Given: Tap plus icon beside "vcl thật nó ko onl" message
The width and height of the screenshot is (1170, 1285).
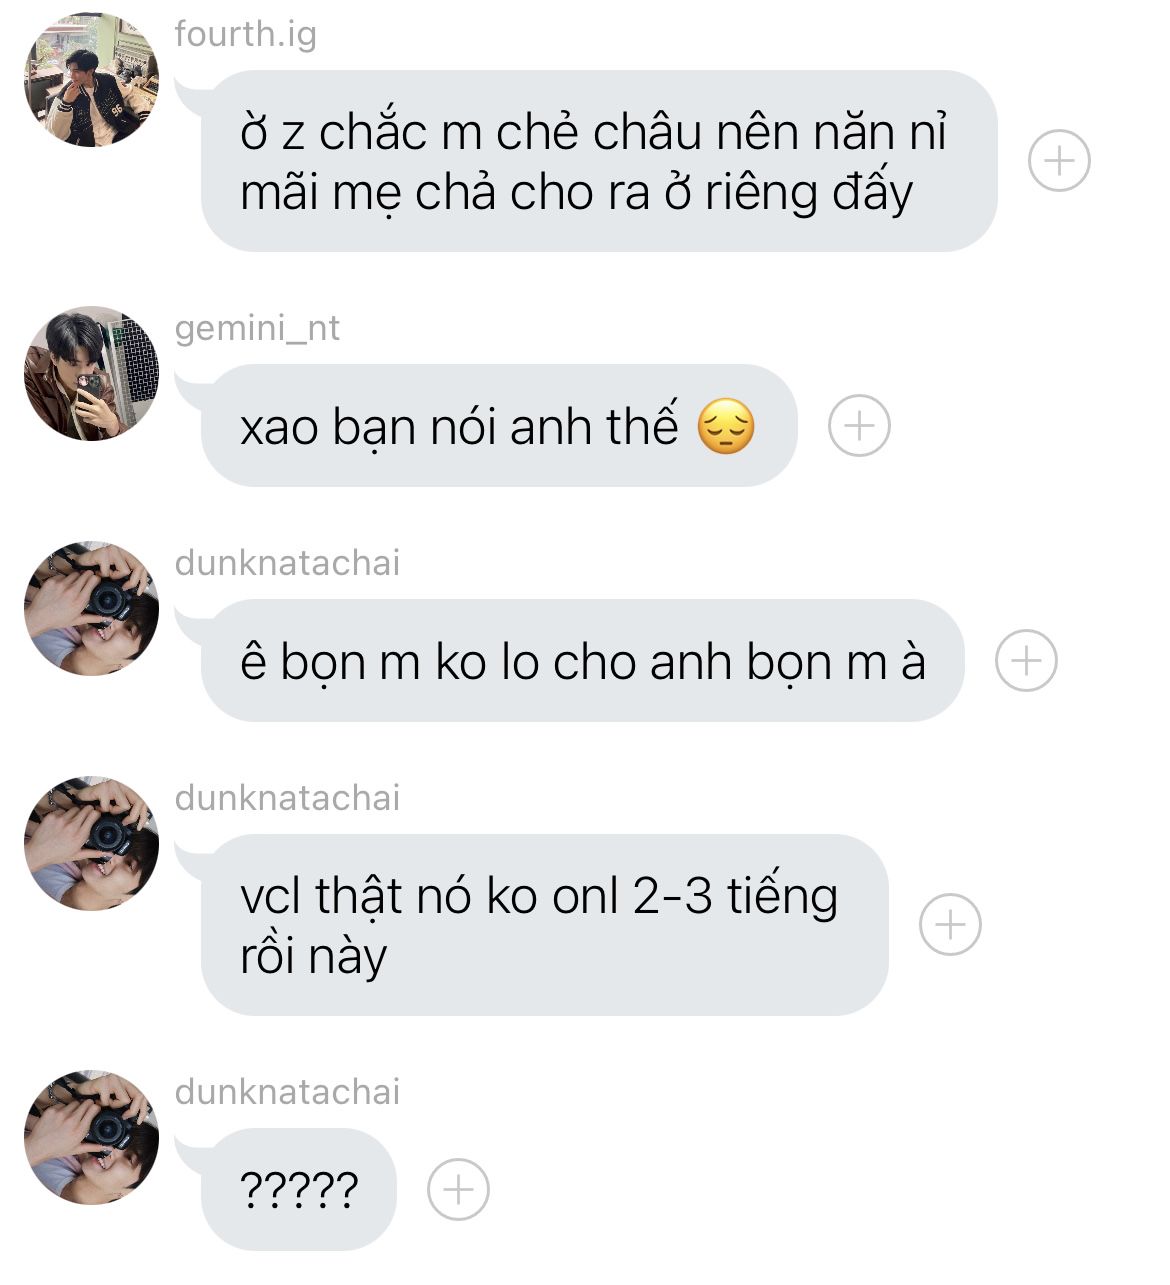Looking at the screenshot, I should click(x=950, y=924).
